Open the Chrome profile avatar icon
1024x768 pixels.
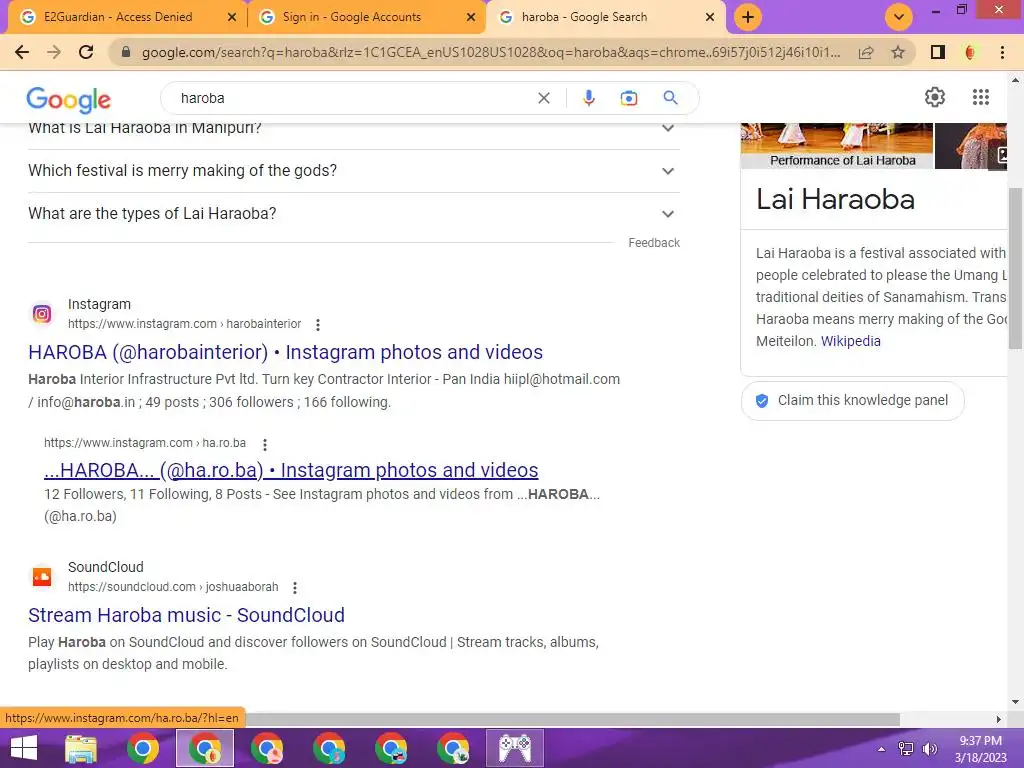click(970, 52)
